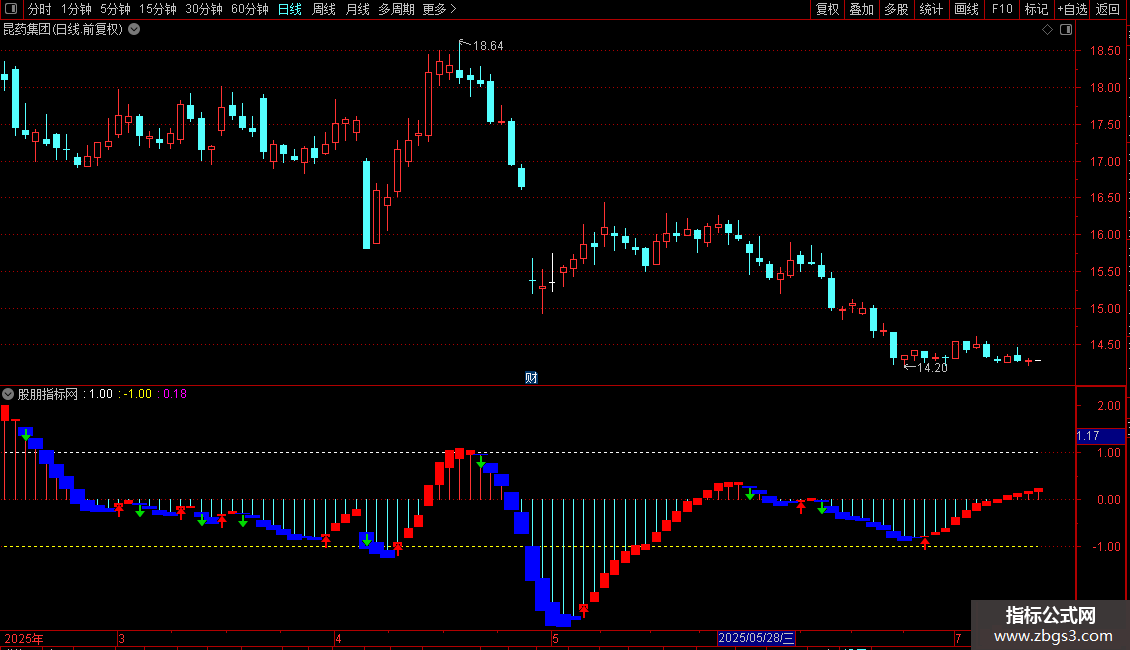
Task: Click the 1.17 indicator value tag
Action: pyautogui.click(x=1100, y=436)
